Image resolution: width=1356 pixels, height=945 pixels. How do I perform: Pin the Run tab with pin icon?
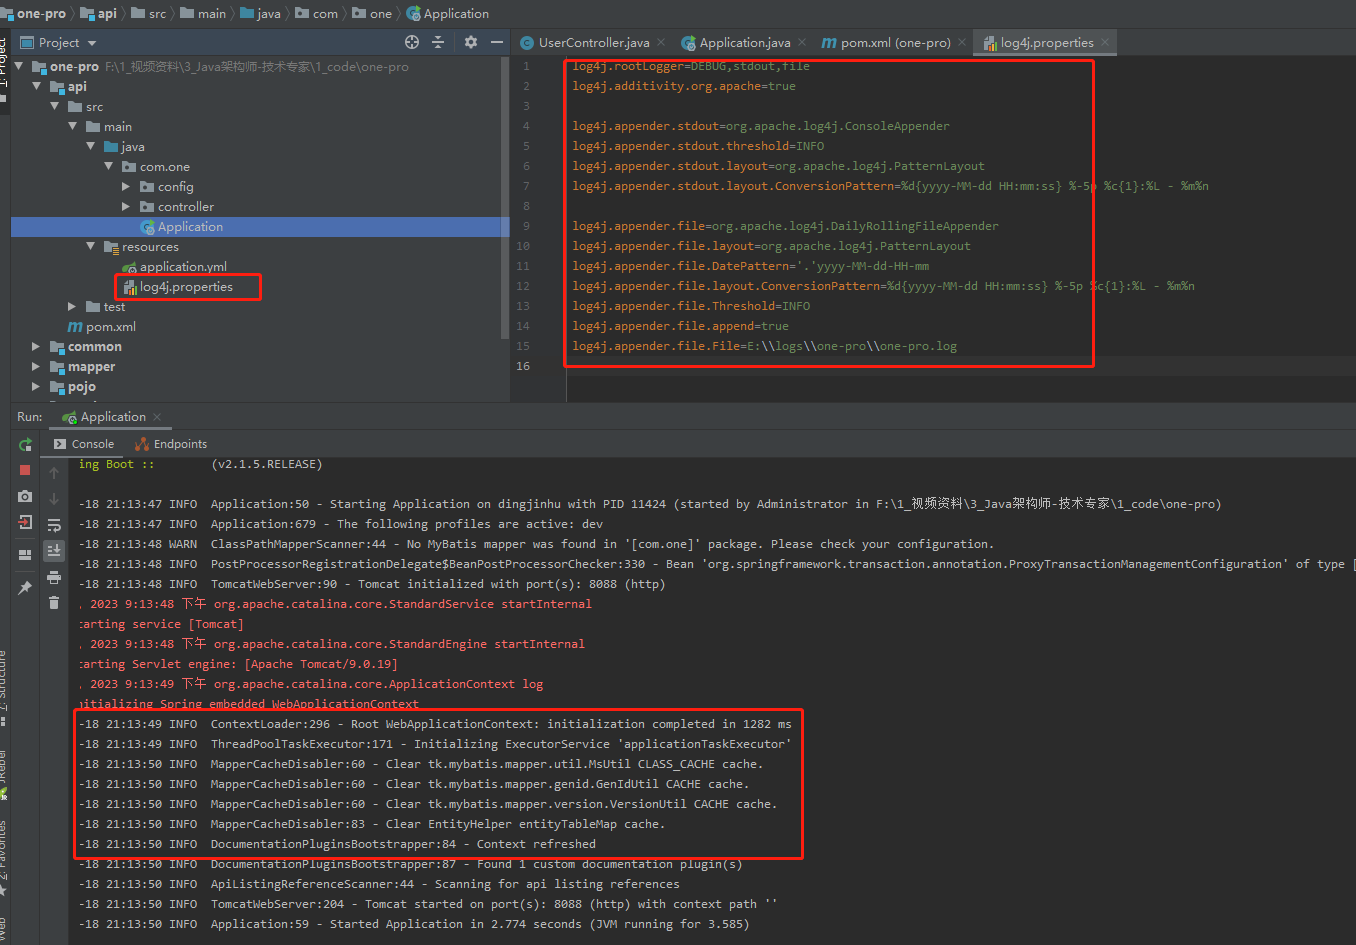(25, 588)
